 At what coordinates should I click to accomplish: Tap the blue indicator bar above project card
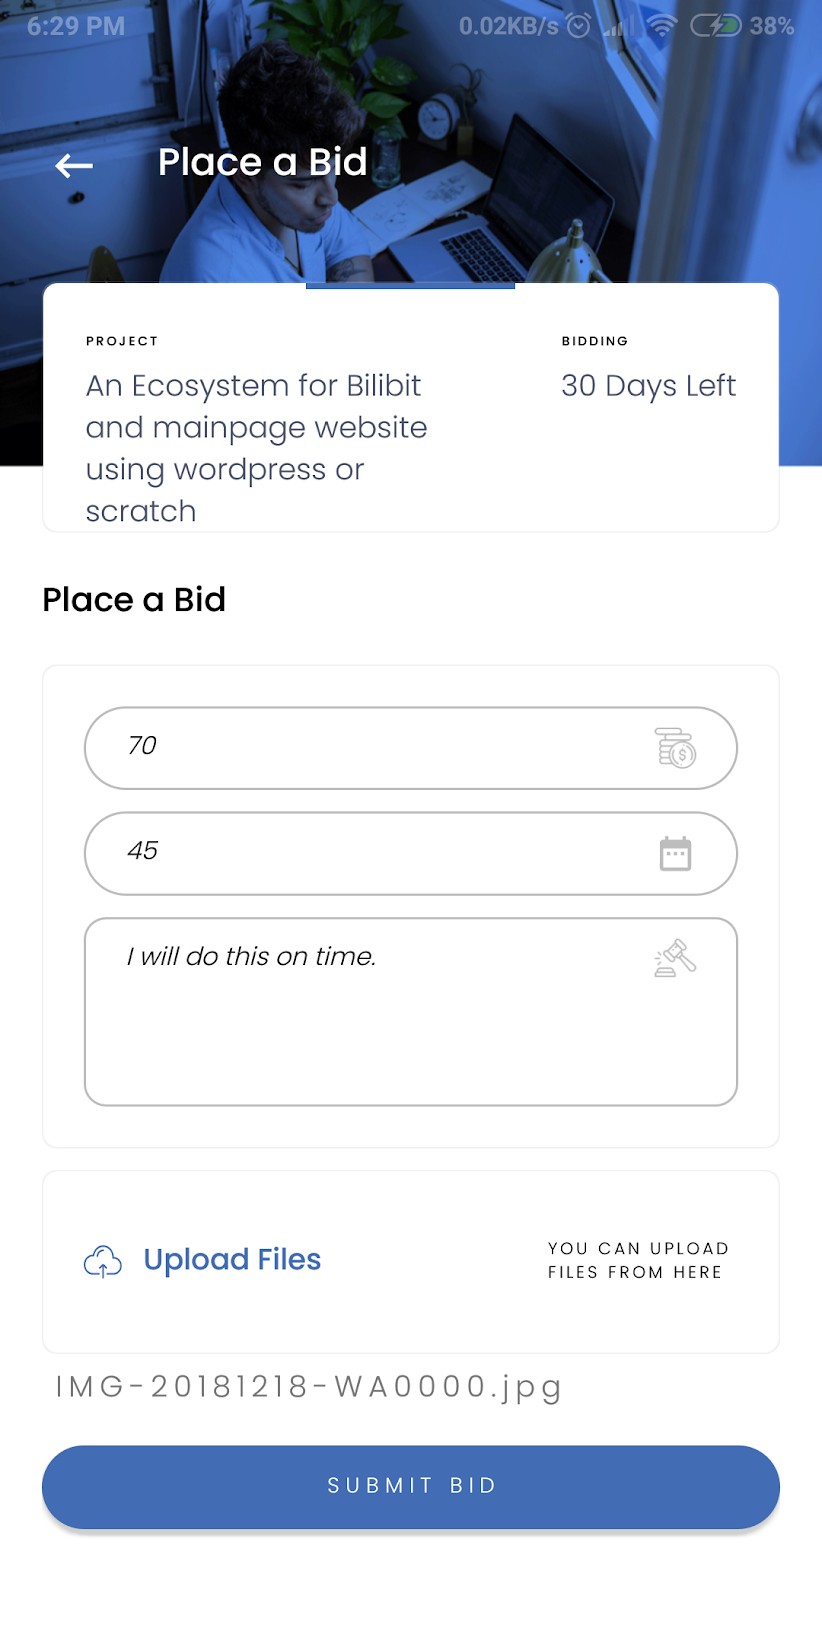coord(410,286)
